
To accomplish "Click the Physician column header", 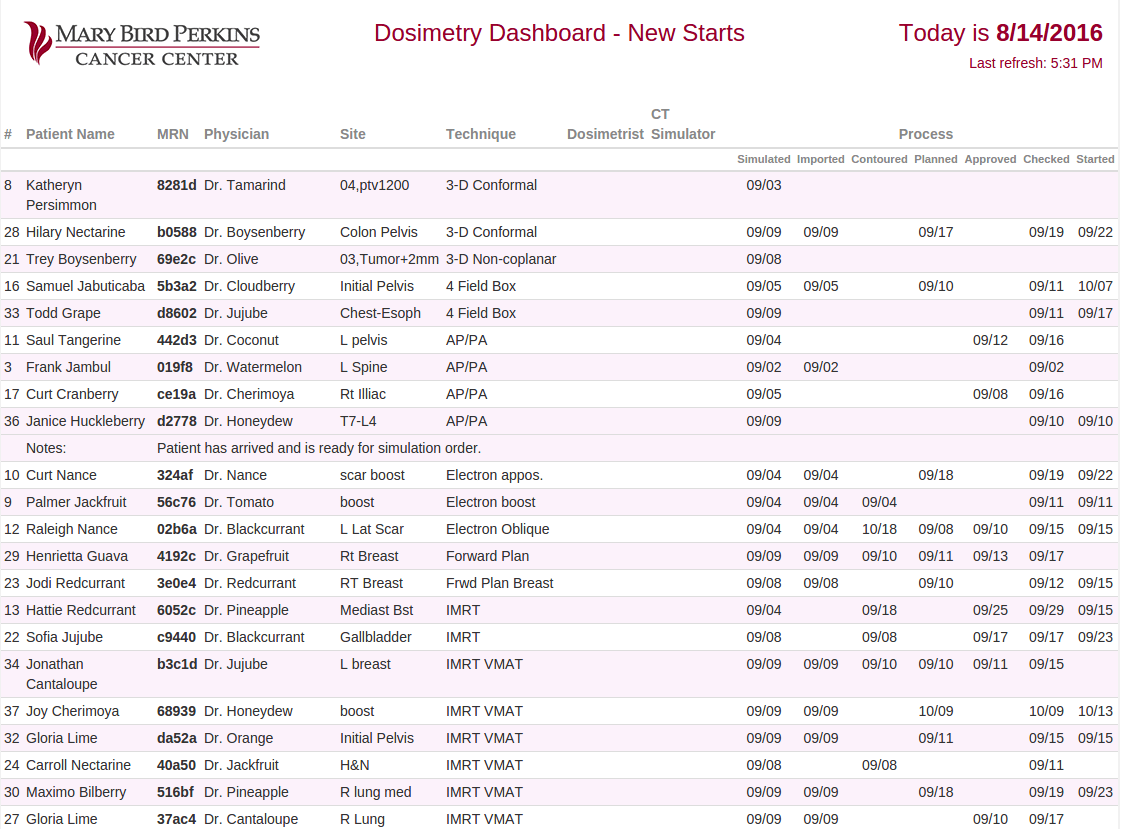I will pyautogui.click(x=236, y=134).
